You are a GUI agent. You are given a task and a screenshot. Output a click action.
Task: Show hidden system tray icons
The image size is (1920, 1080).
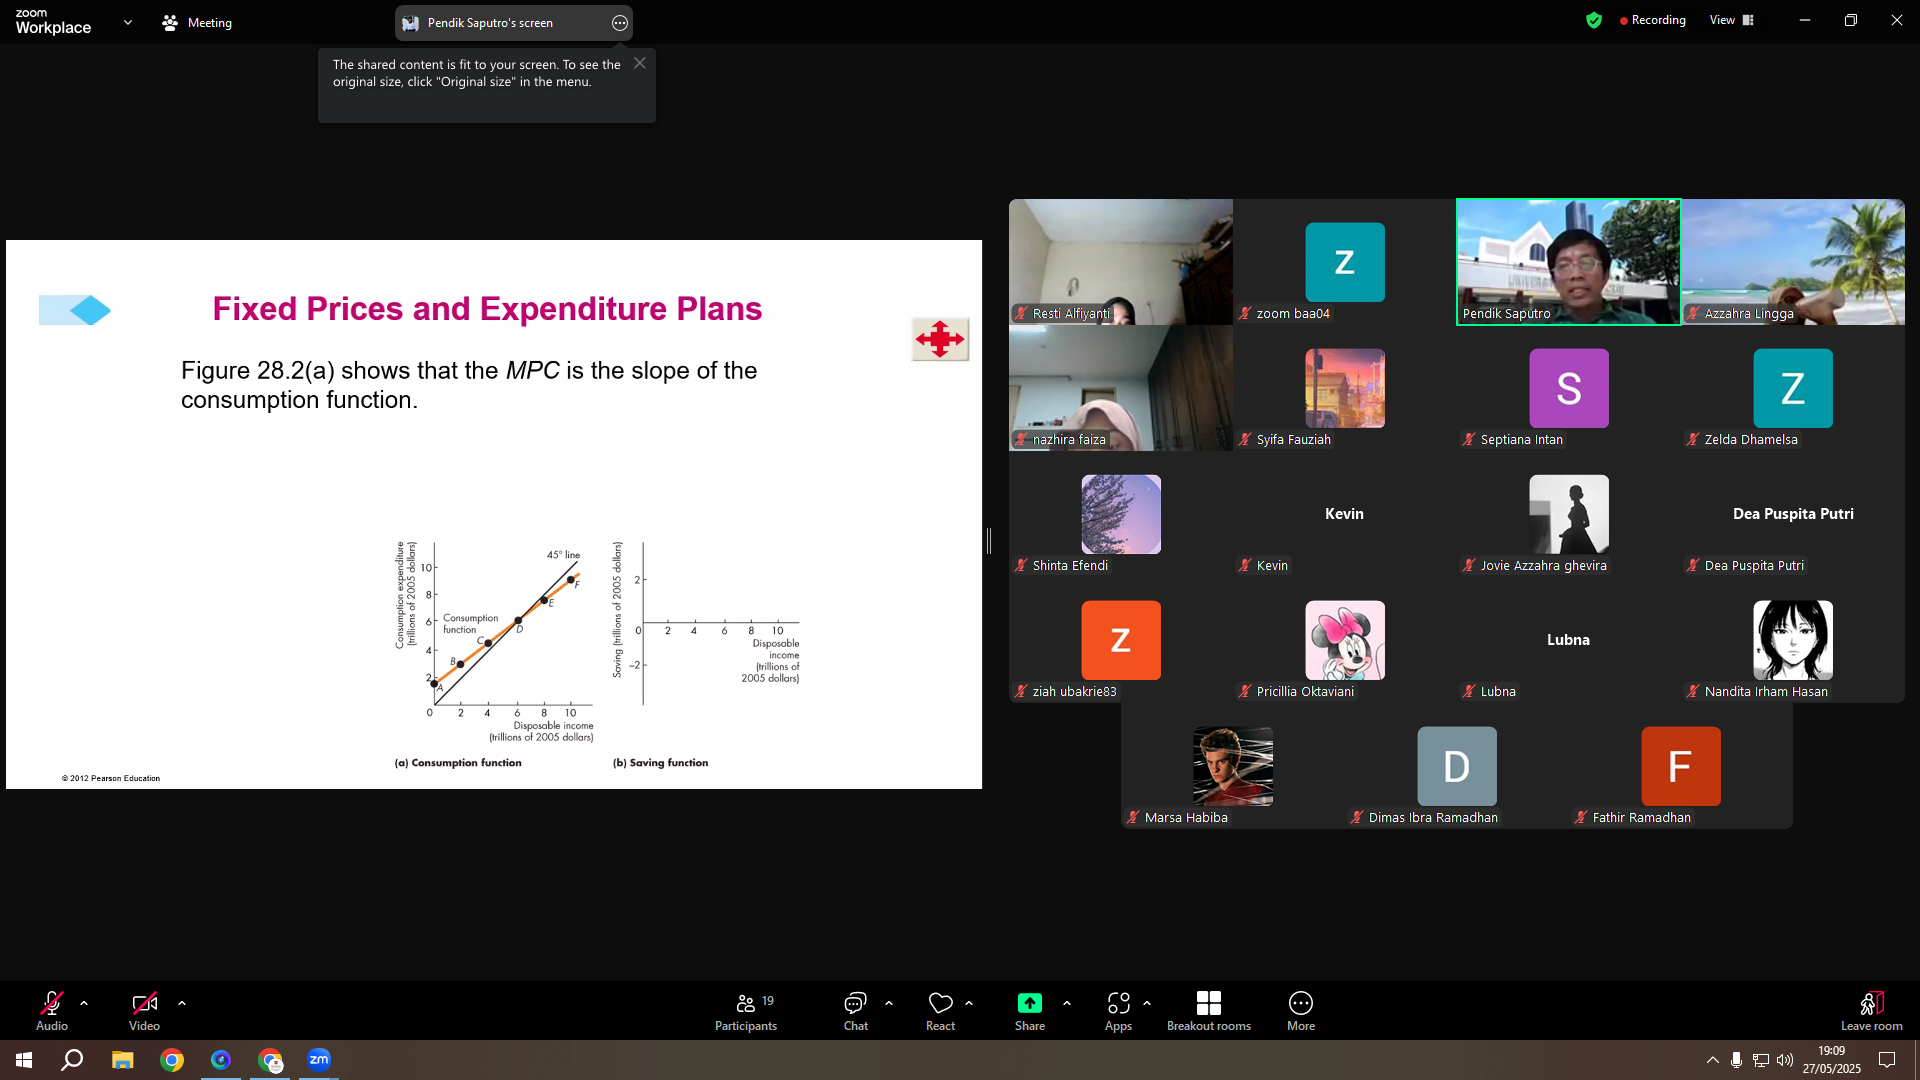(x=1713, y=1060)
